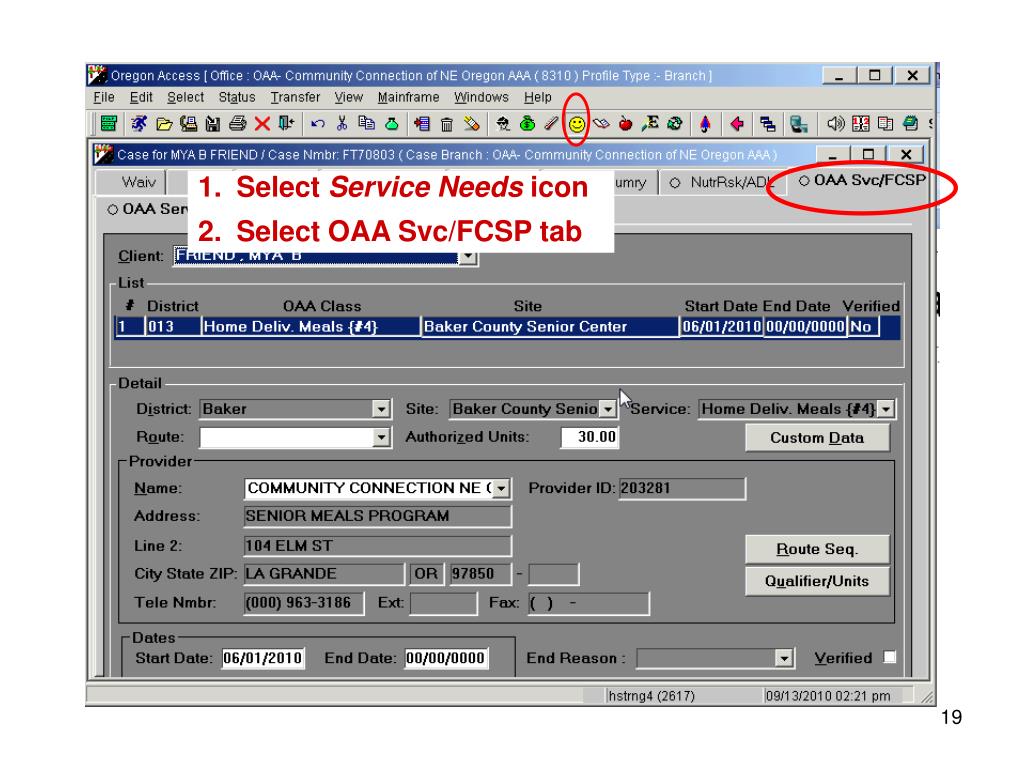Click the letter E pencil icon
The width and height of the screenshot is (1024, 768).
(x=650, y=123)
